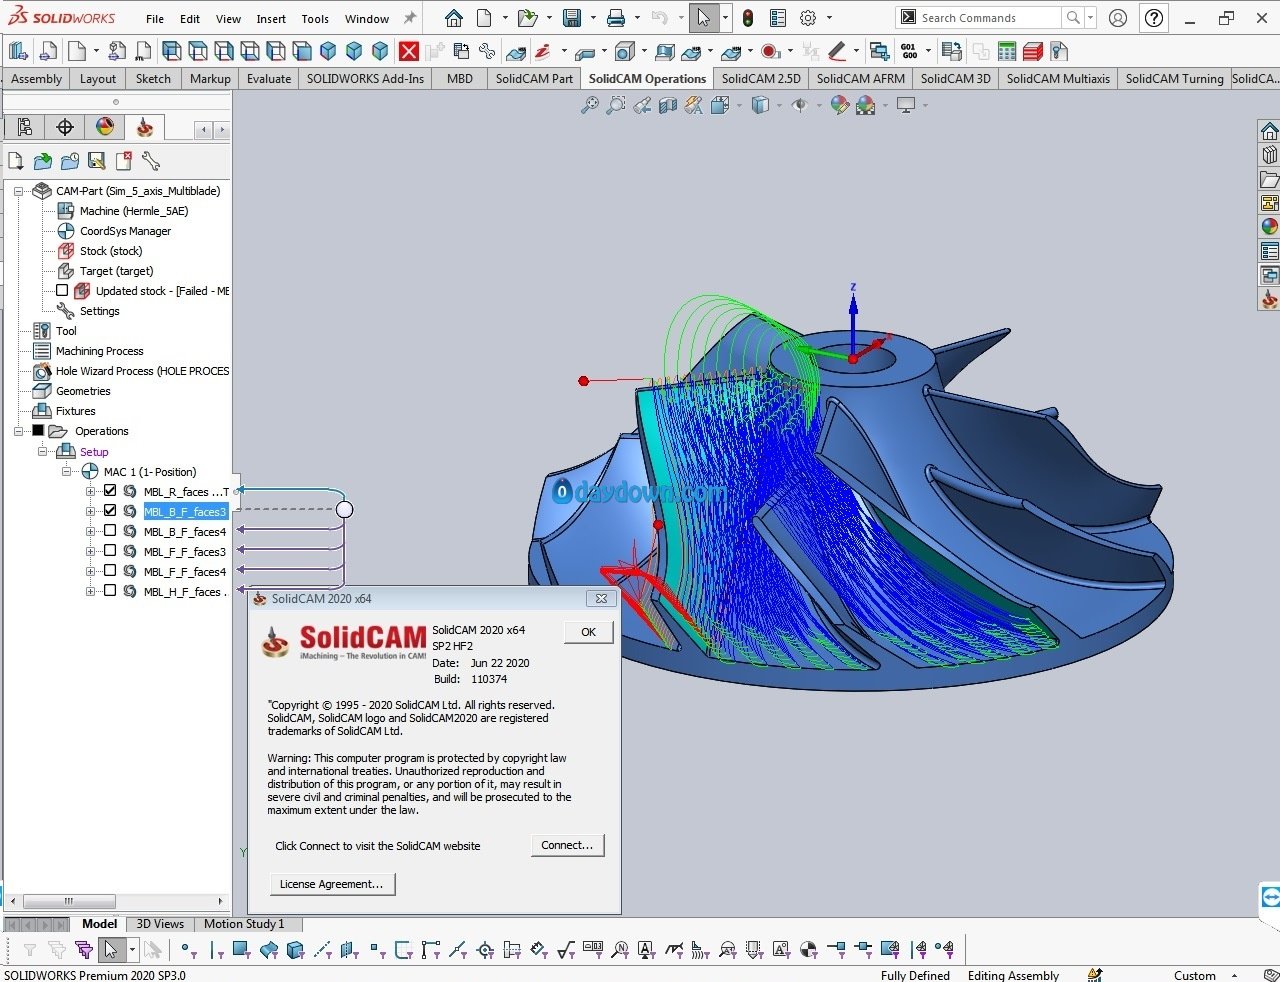The width and height of the screenshot is (1280, 982).
Task: Click SolidWorks Resources home icon in task pane
Action: click(1269, 131)
